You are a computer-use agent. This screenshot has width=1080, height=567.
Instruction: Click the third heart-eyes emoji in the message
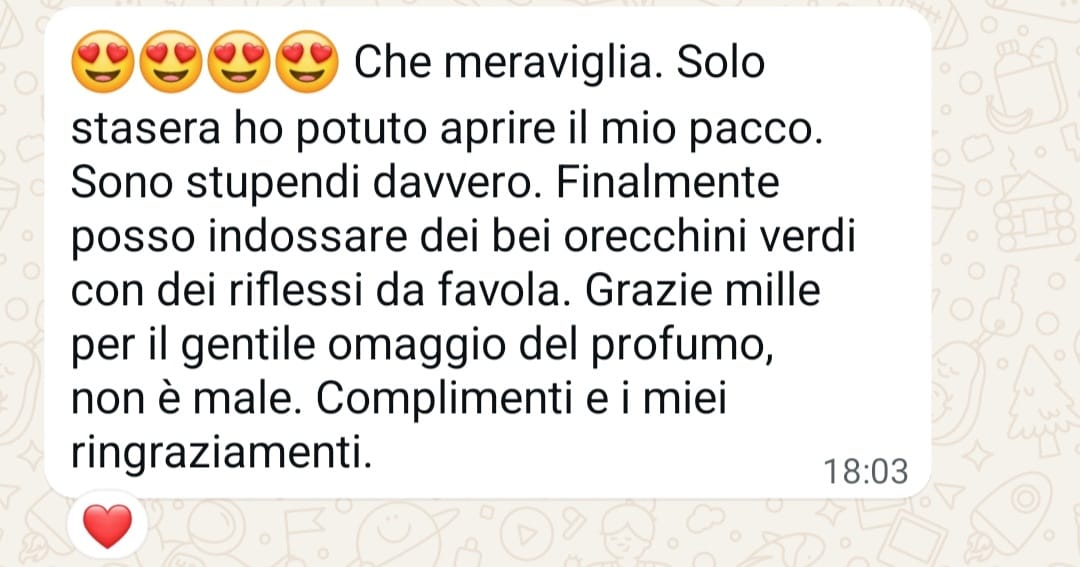click(x=239, y=62)
